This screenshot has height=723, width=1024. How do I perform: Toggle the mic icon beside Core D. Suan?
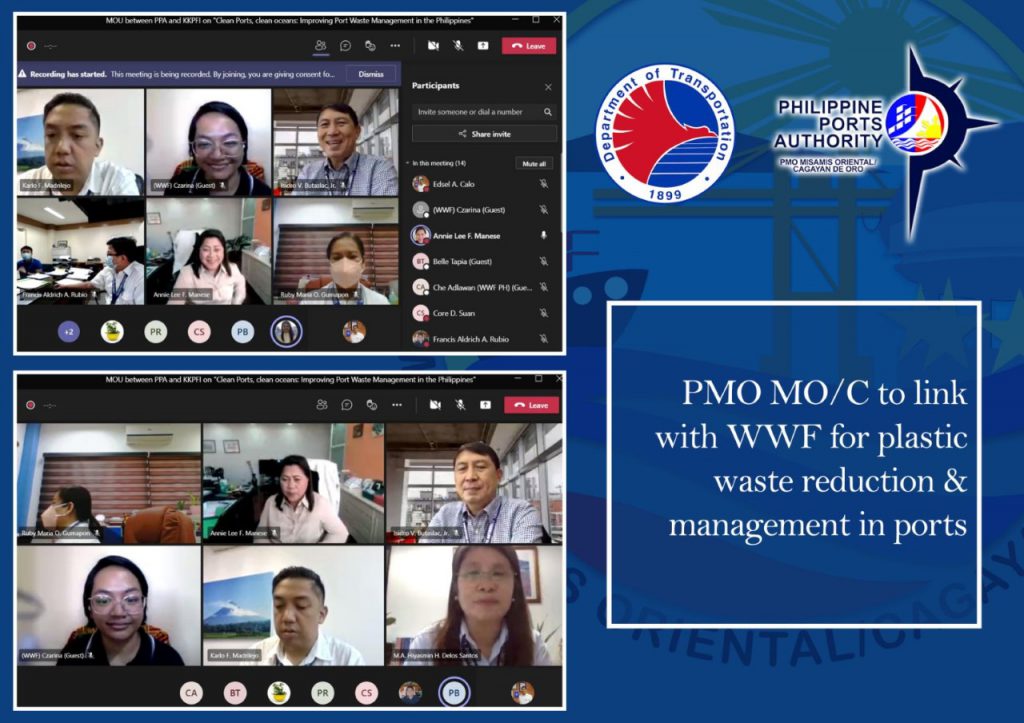(x=543, y=313)
